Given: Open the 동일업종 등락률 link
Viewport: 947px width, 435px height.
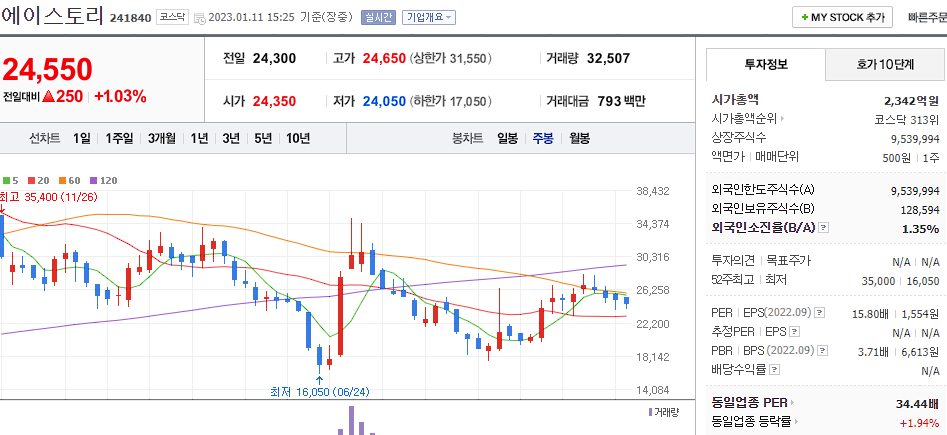Looking at the screenshot, I should coord(756,421).
